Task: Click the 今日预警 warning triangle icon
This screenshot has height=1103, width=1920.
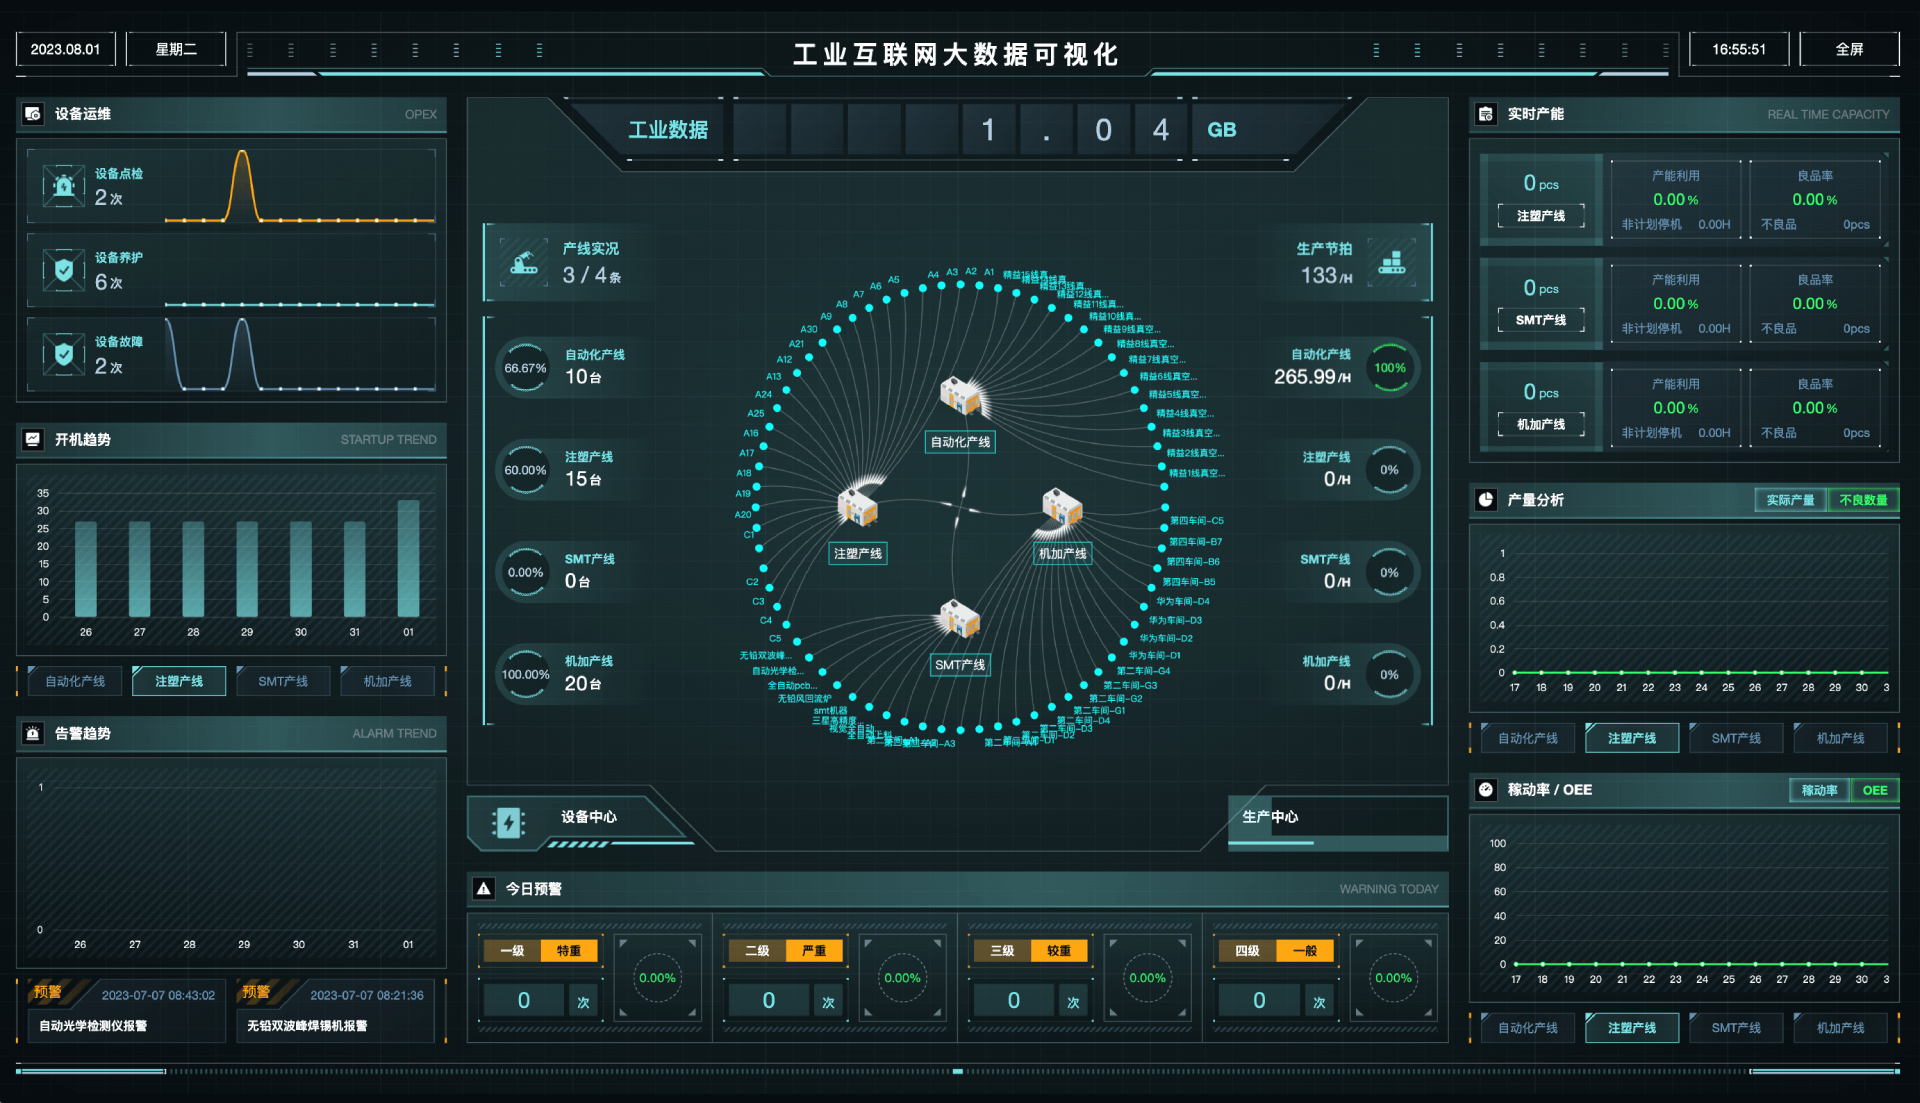Action: point(484,888)
